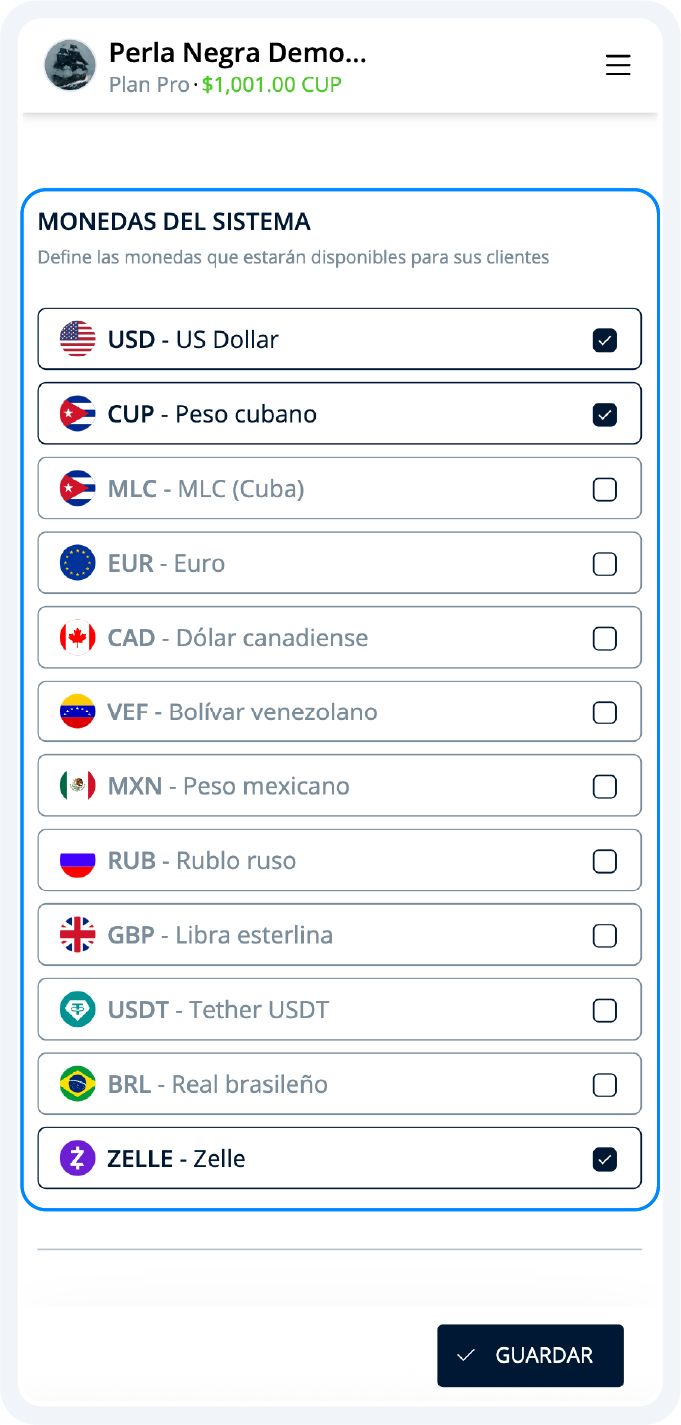The width and height of the screenshot is (681, 1425).
Task: Select the CAD - Dólar canadiense row
Action: (x=339, y=637)
